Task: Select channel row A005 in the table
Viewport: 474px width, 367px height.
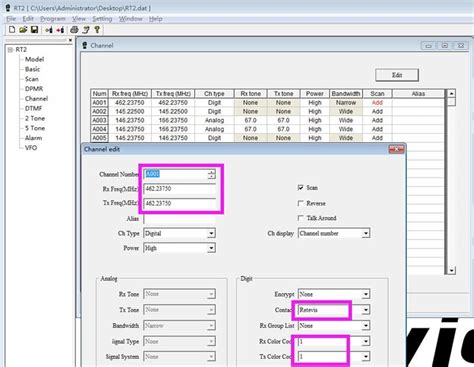Action: pos(268,138)
